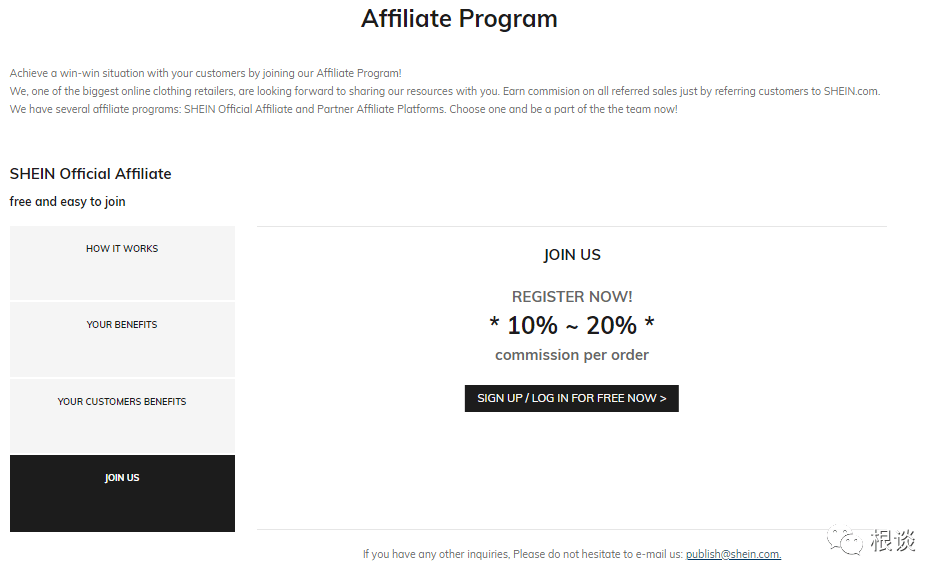
Task: Click the JOIN US heading in the content panel
Action: [x=572, y=255]
